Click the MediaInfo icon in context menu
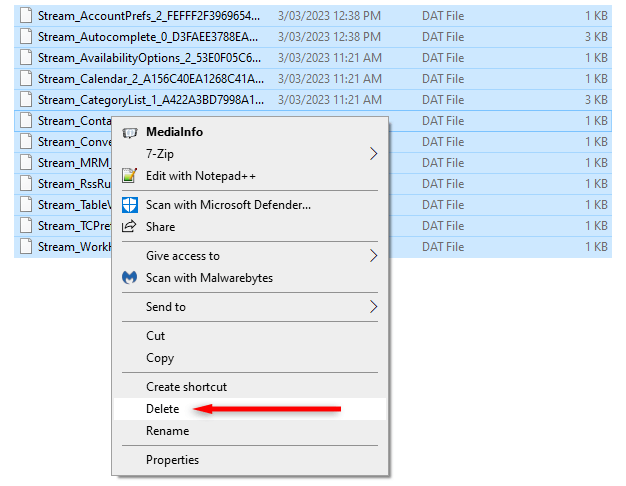 click(x=129, y=132)
